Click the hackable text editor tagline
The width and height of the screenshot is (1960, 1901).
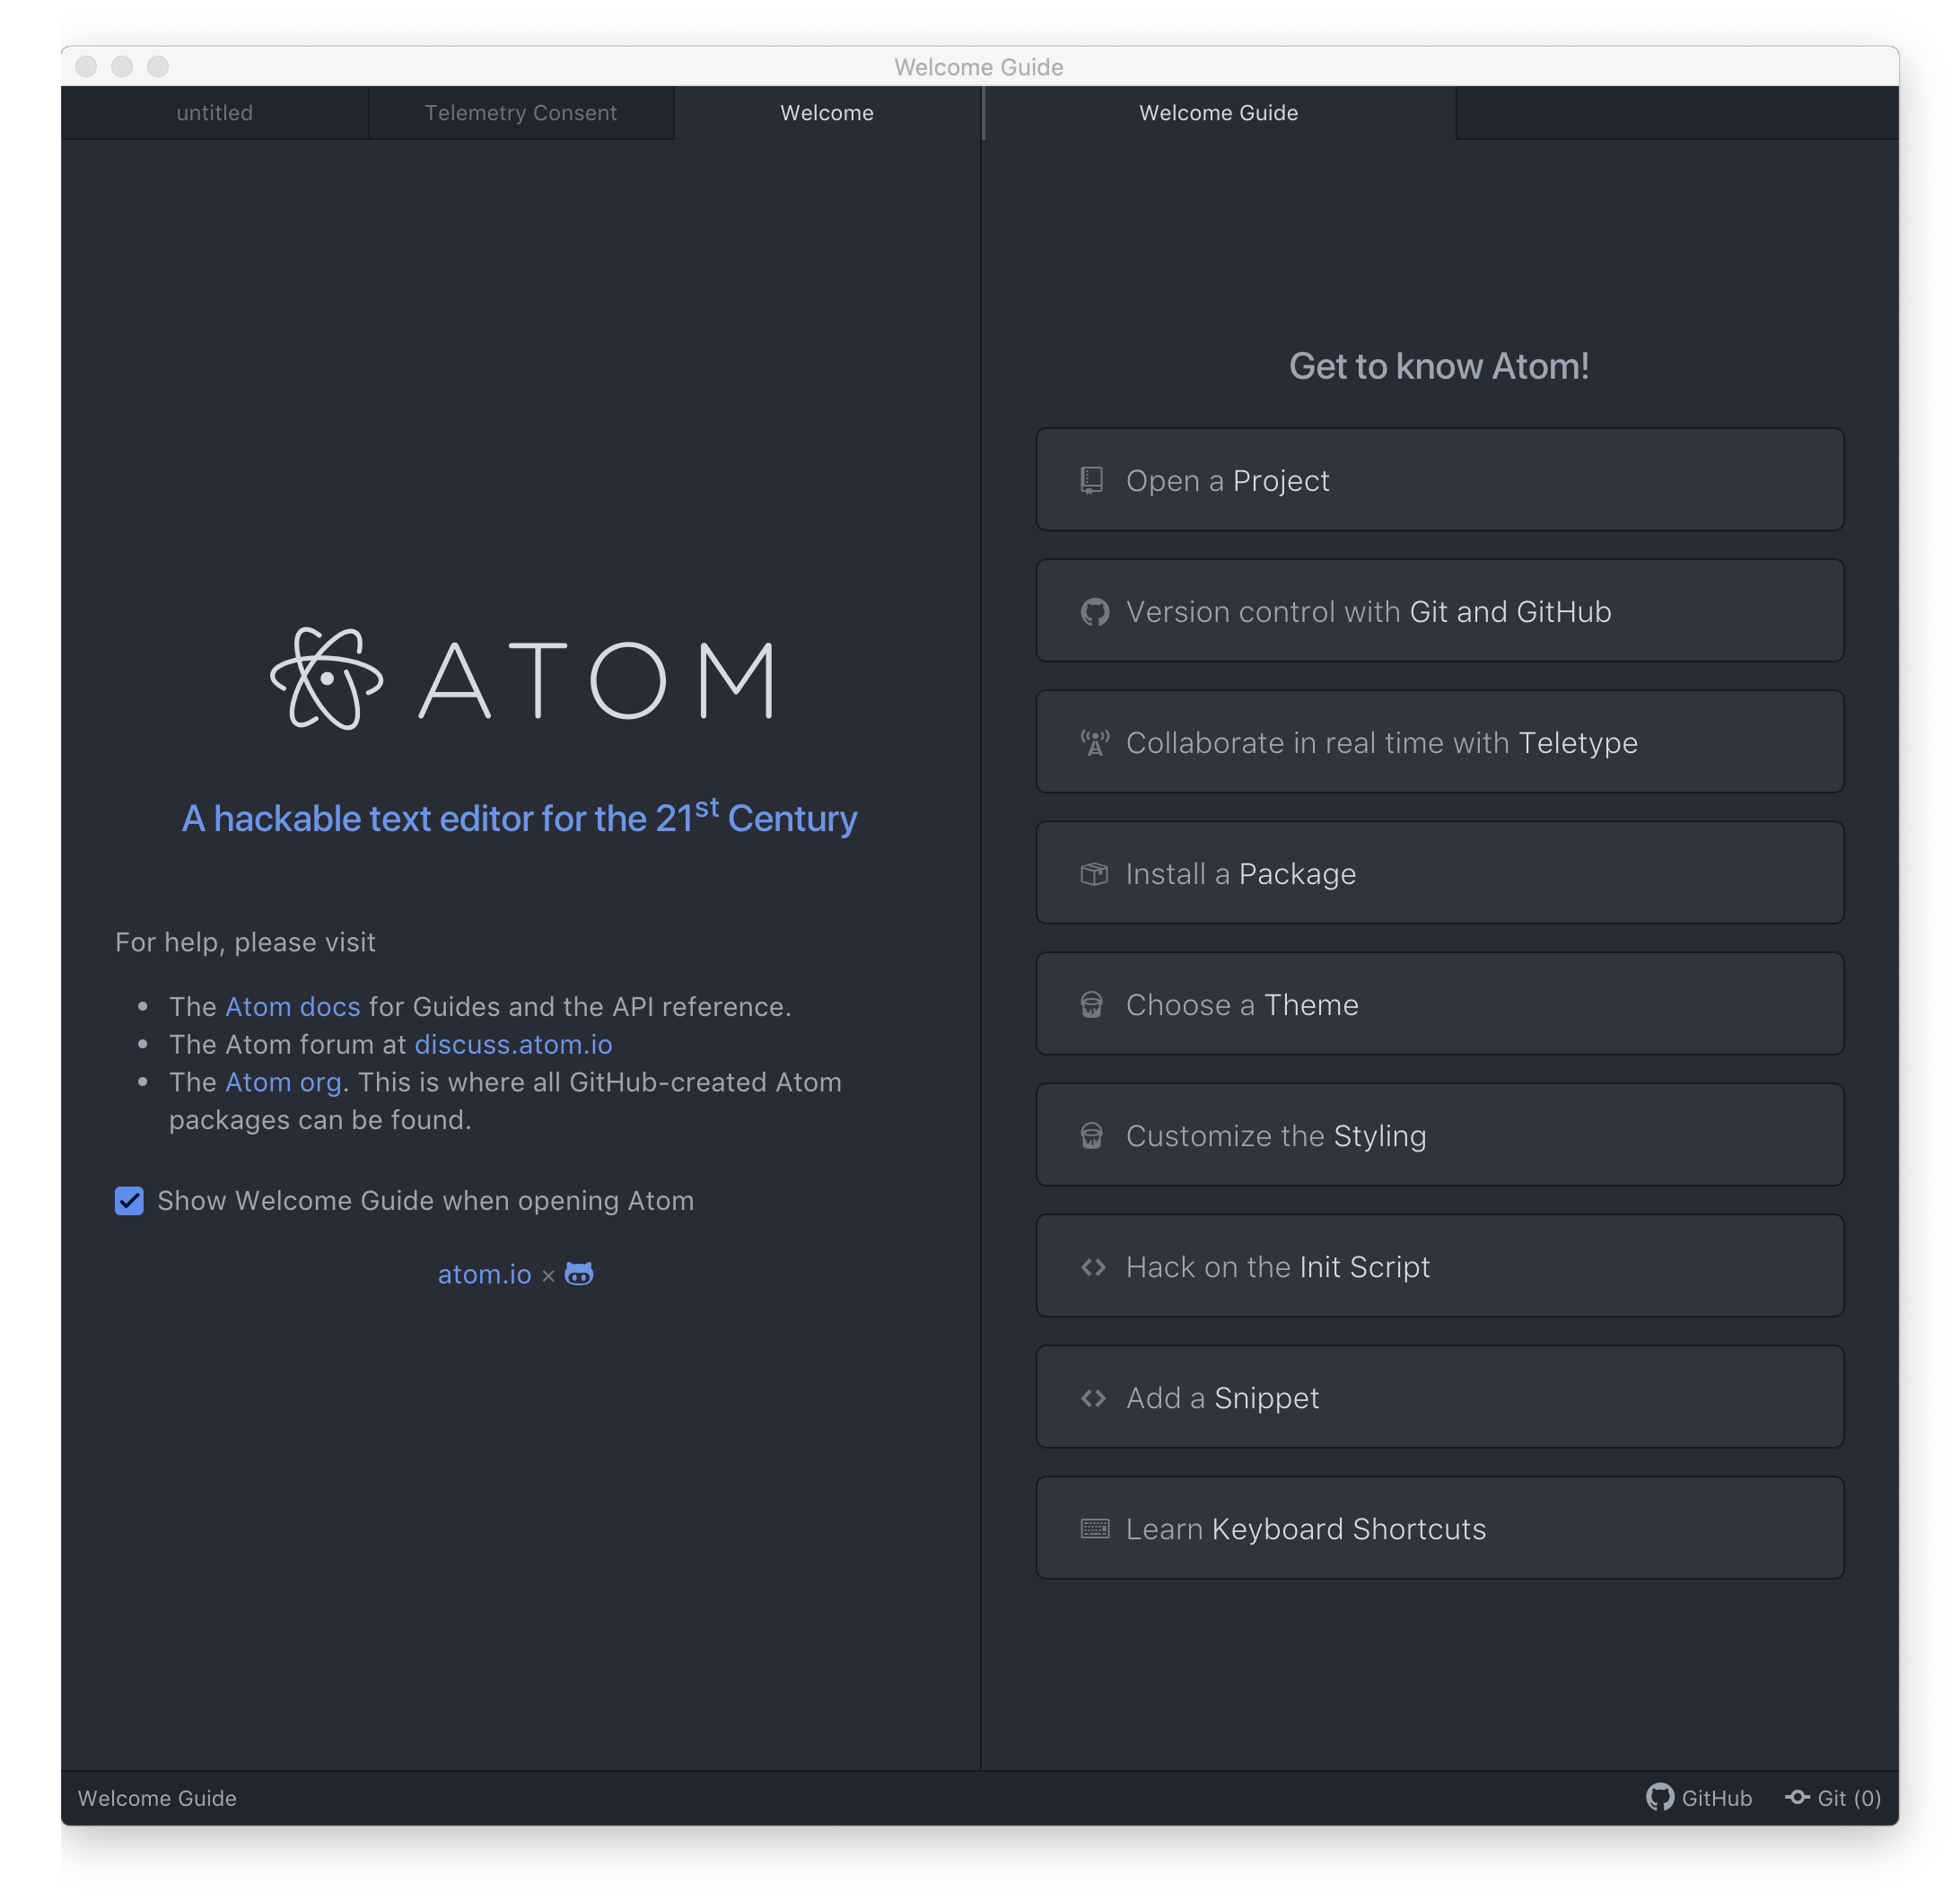520,816
